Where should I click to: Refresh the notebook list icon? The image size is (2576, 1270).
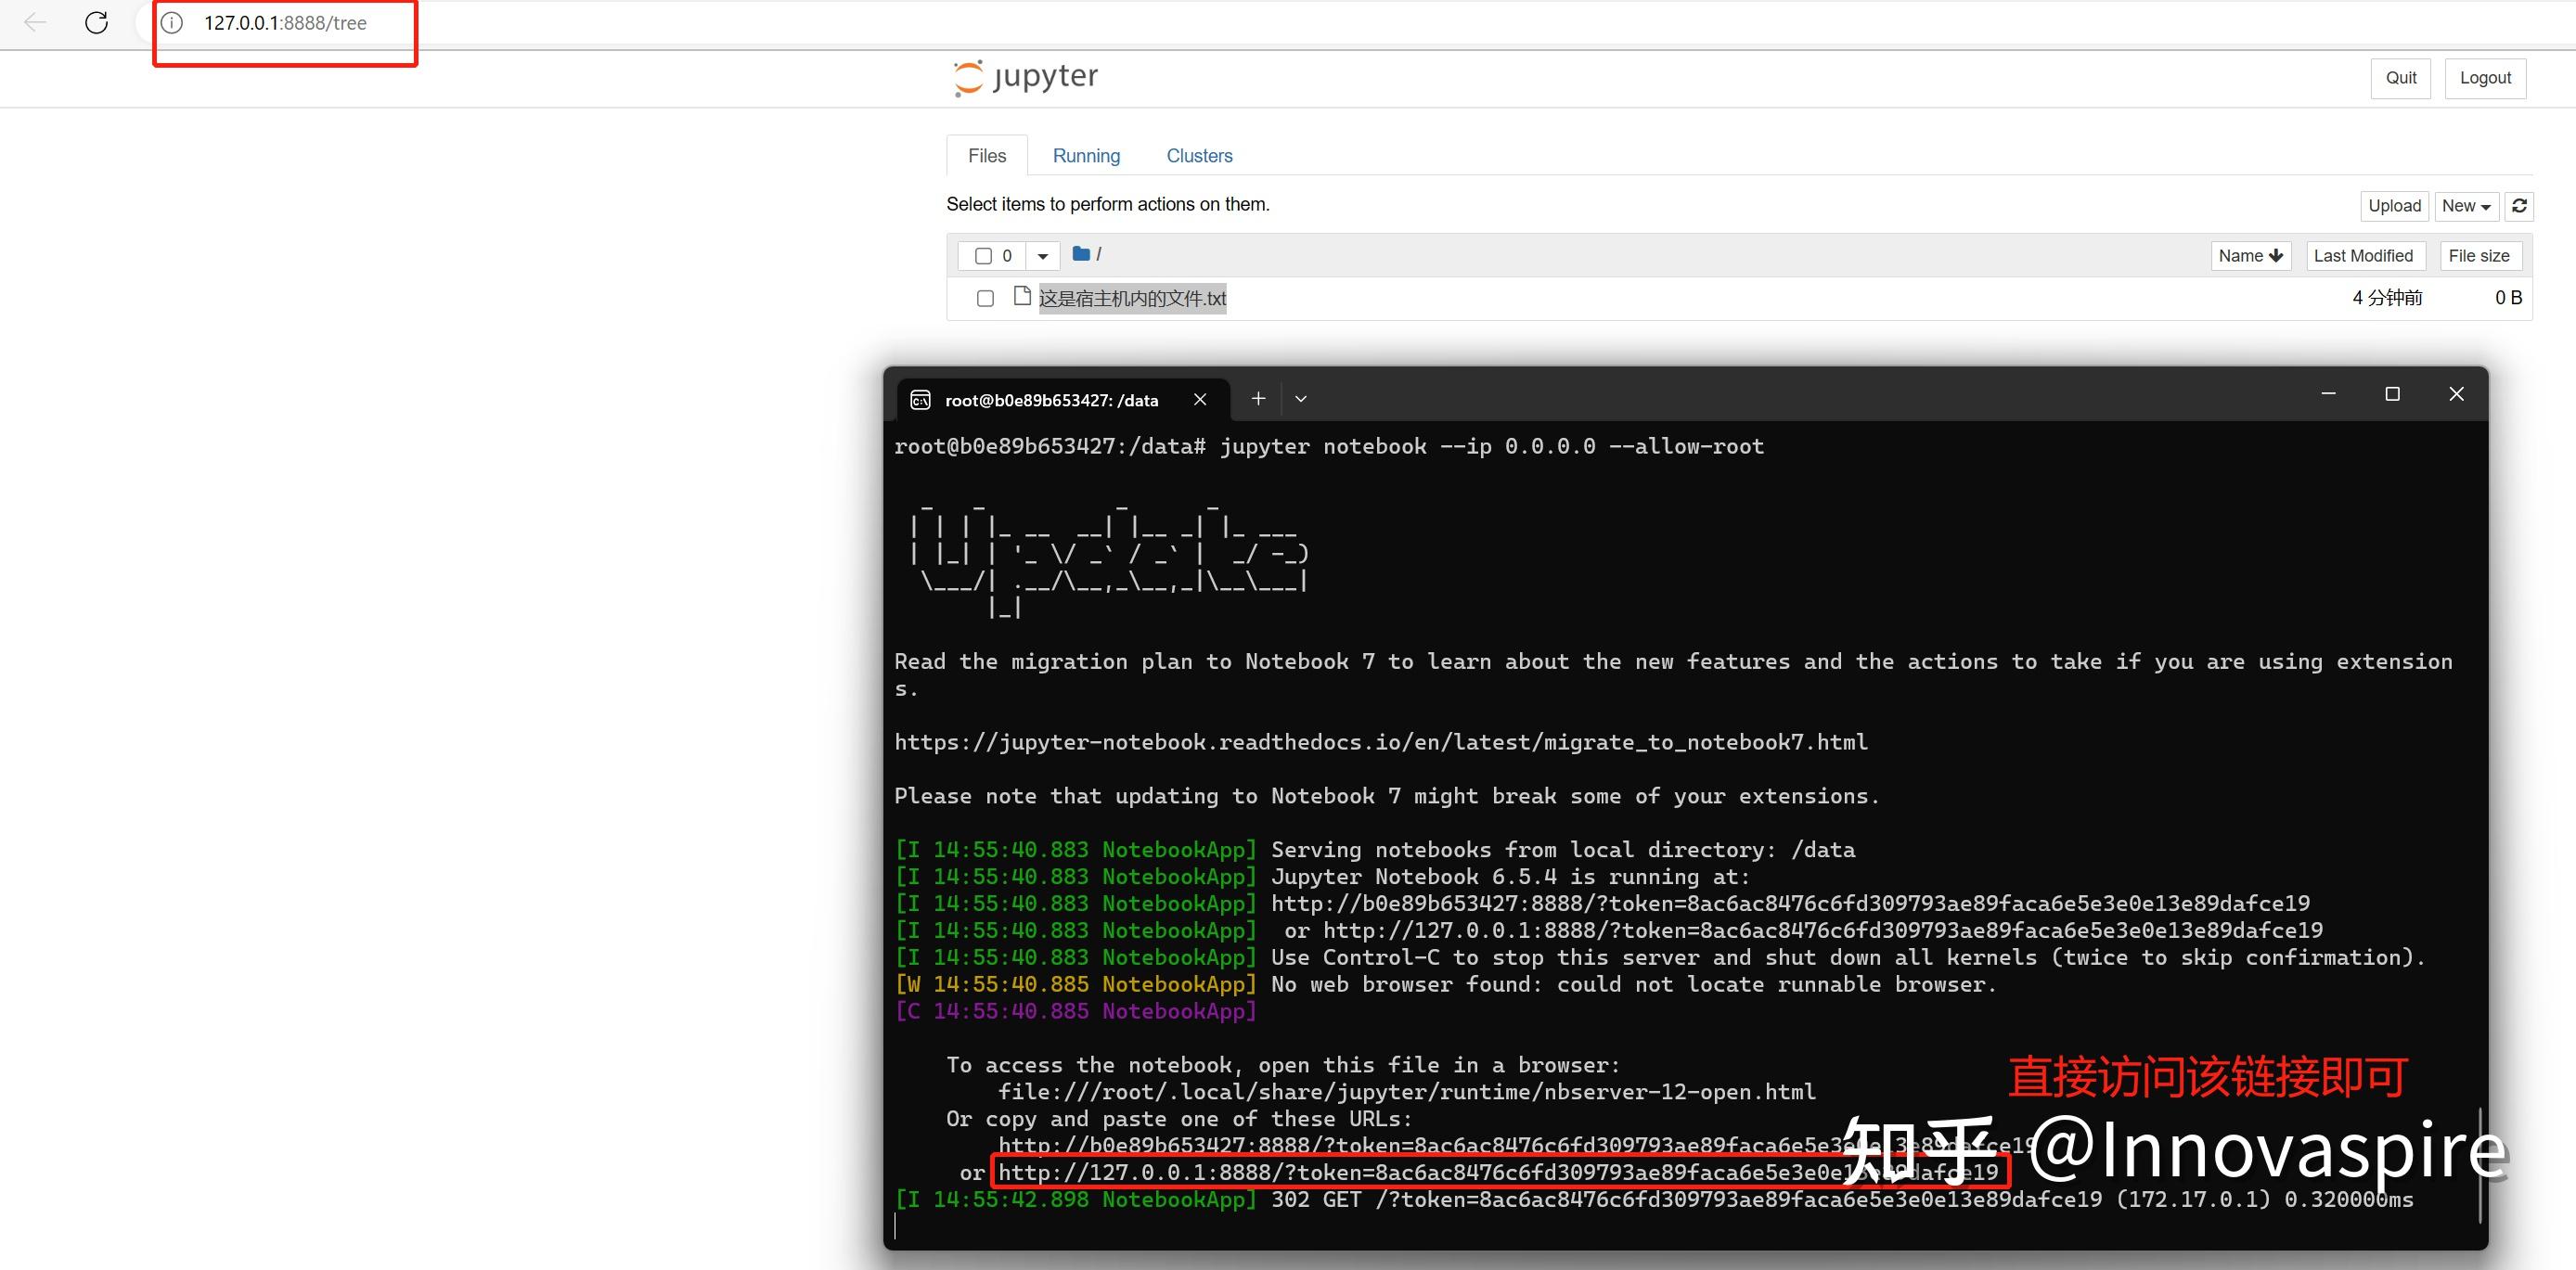(2519, 206)
